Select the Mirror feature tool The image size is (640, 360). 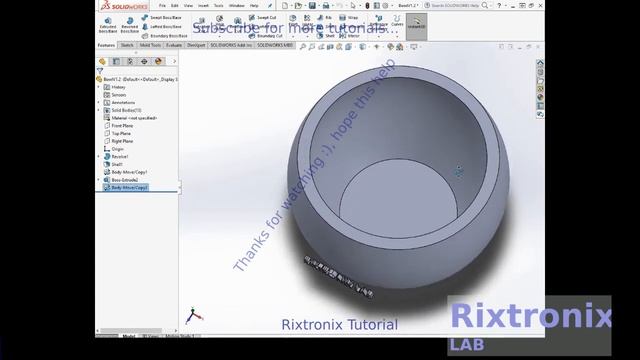(349, 36)
